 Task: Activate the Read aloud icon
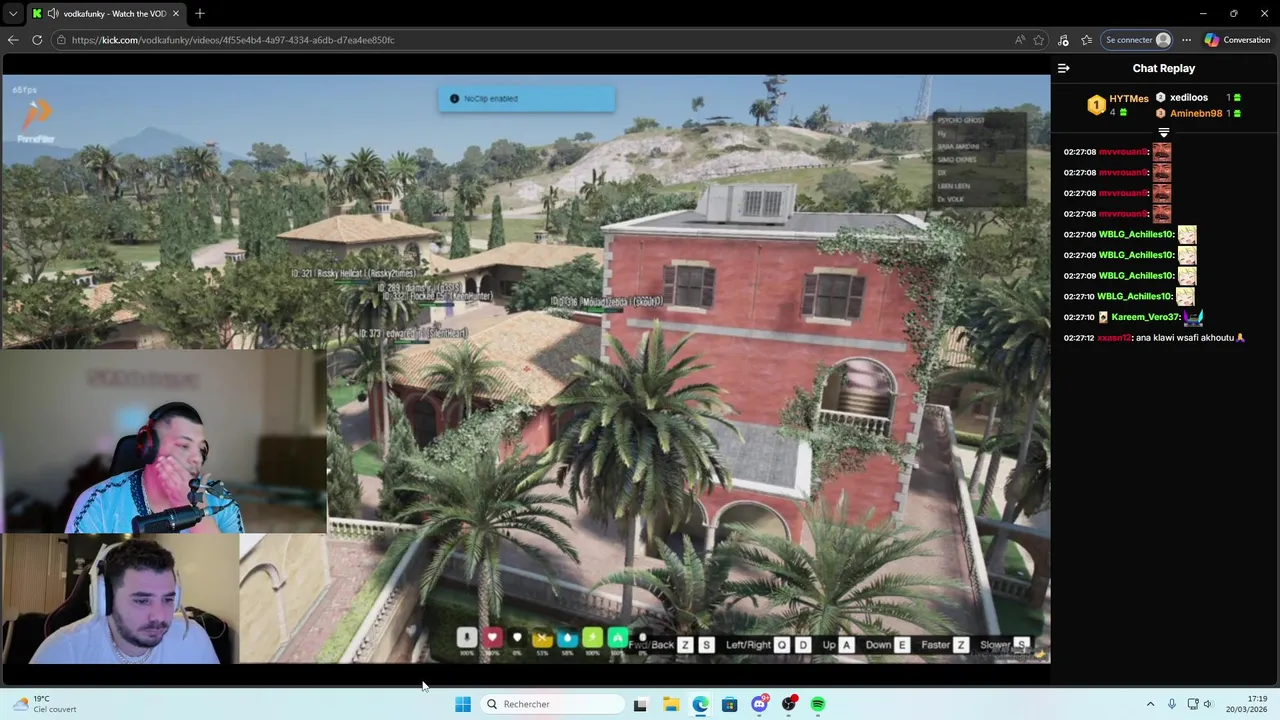point(1019,40)
